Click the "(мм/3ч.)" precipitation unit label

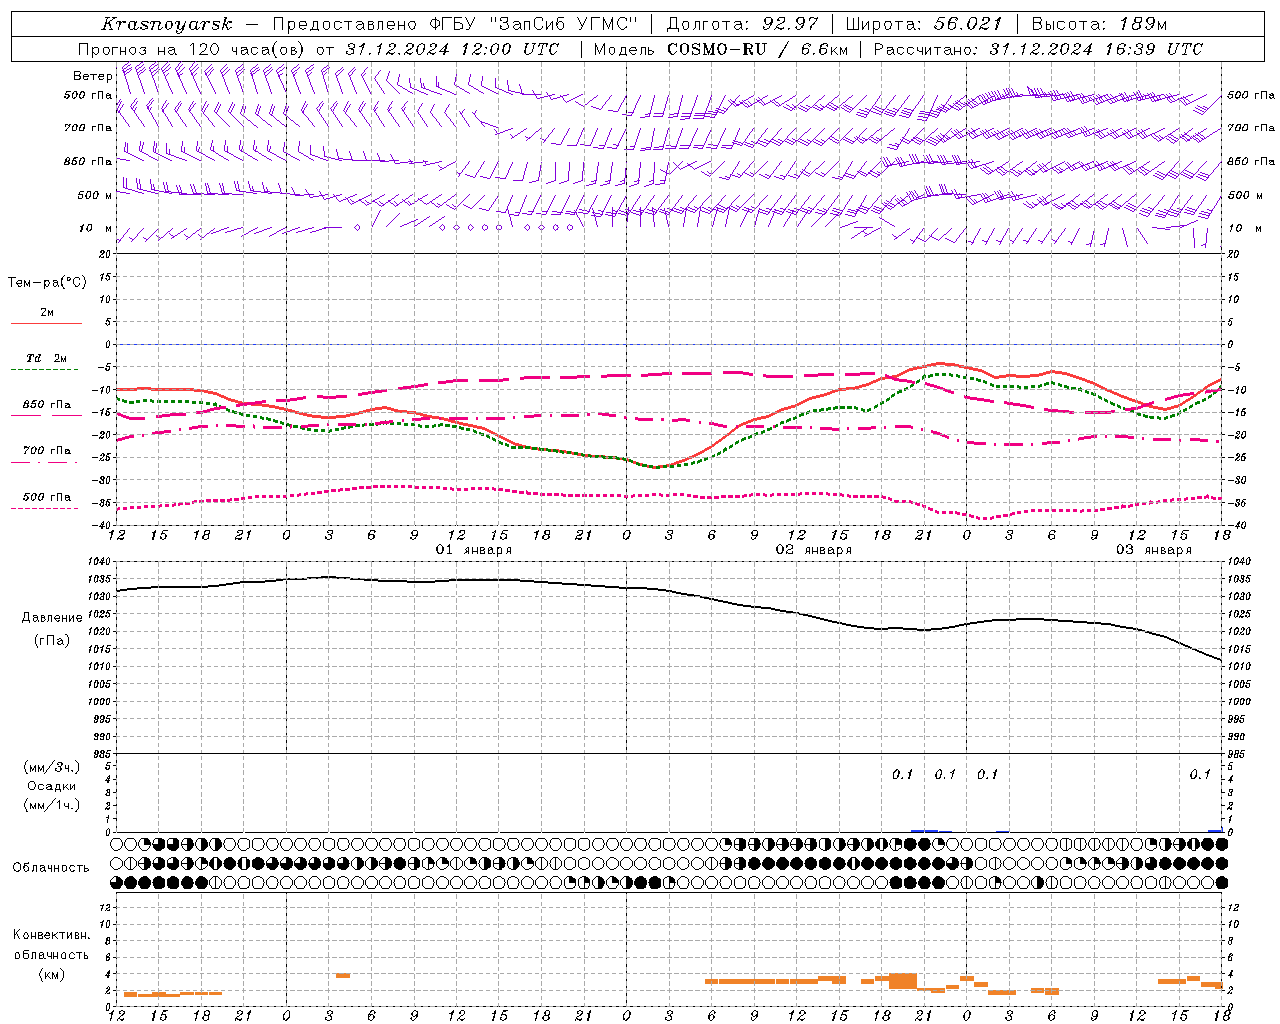[x=52, y=768]
